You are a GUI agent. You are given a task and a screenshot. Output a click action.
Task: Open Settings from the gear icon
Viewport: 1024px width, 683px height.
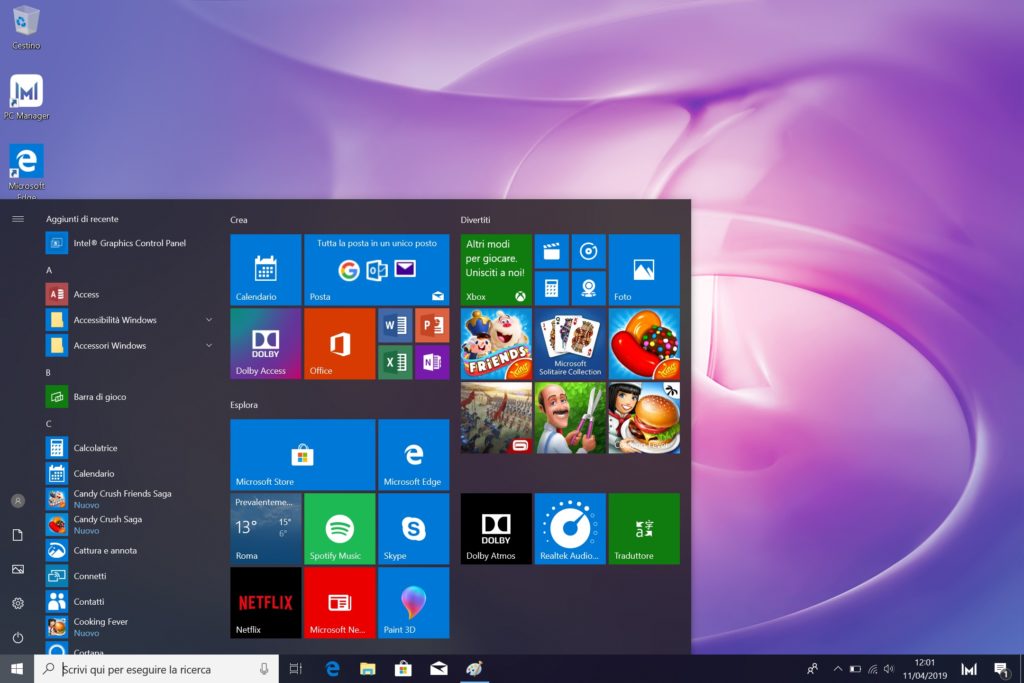(18, 603)
